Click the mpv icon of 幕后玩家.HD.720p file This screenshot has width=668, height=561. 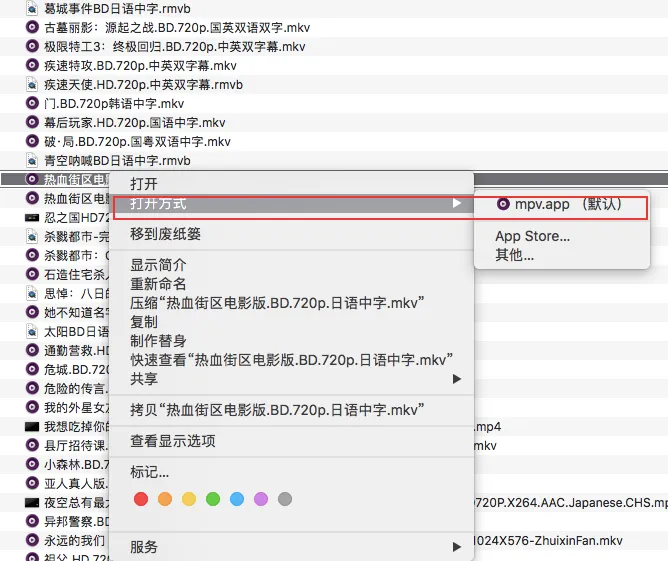click(32, 122)
